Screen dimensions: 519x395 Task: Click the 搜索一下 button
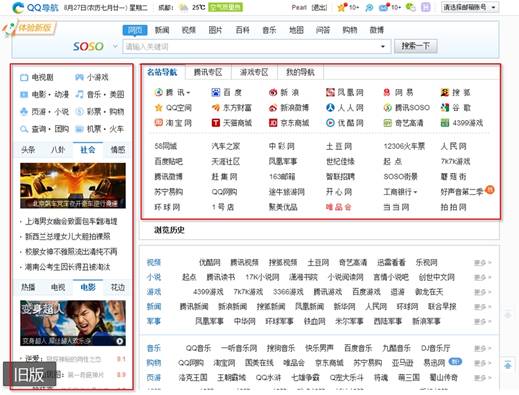click(415, 46)
